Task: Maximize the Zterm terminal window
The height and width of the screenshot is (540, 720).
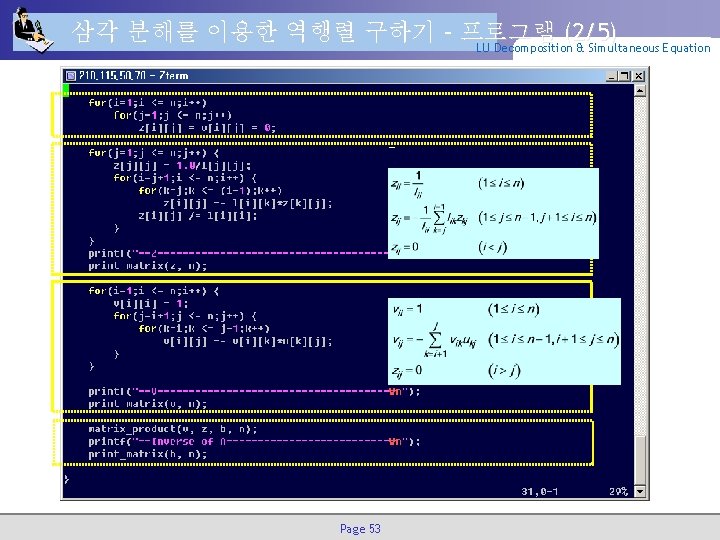Action: pyautogui.click(x=624, y=76)
